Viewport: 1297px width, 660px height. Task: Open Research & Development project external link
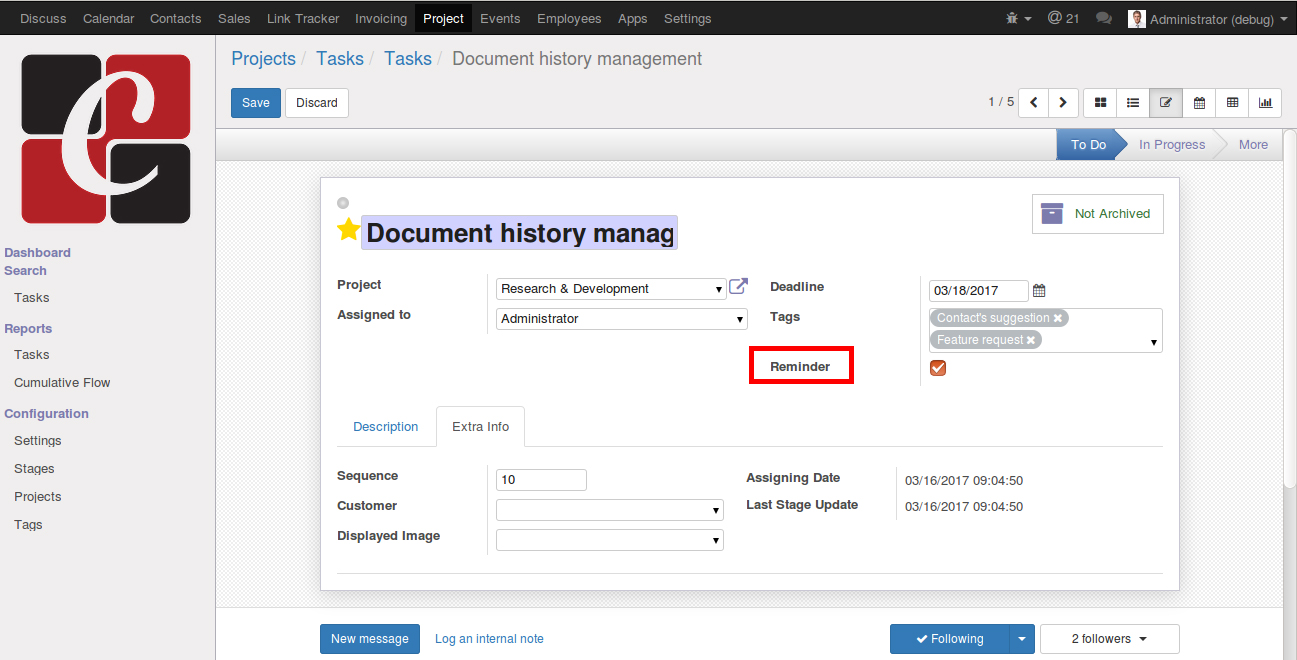[738, 287]
